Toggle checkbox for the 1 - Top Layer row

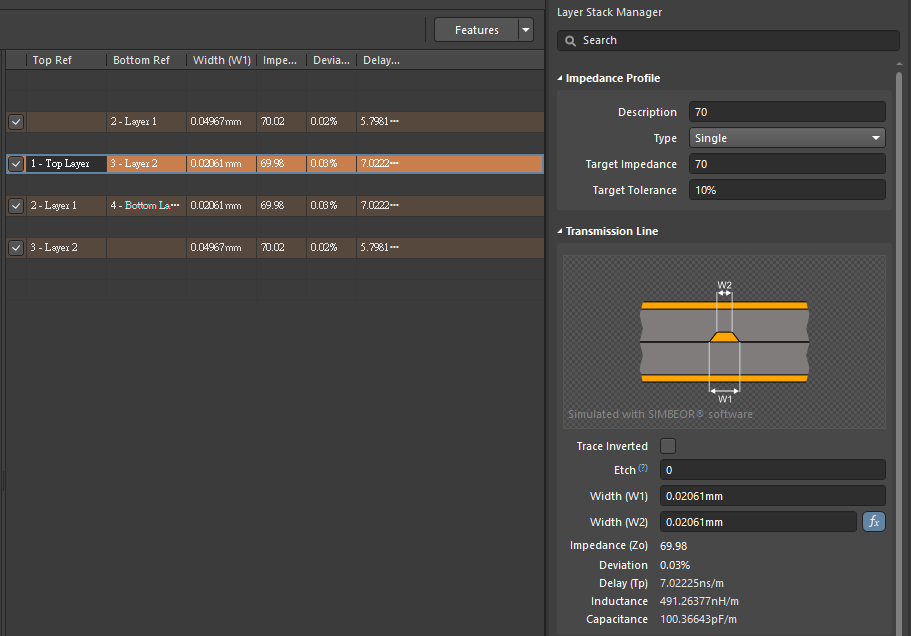pyautogui.click(x=16, y=163)
